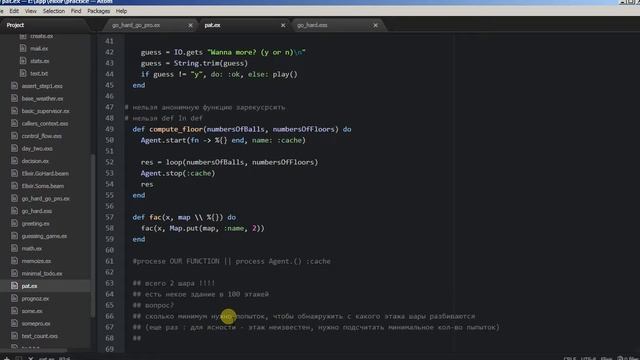The image size is (640, 360).
Task: Click the Project tree view tab
Action: [x=15, y=25]
